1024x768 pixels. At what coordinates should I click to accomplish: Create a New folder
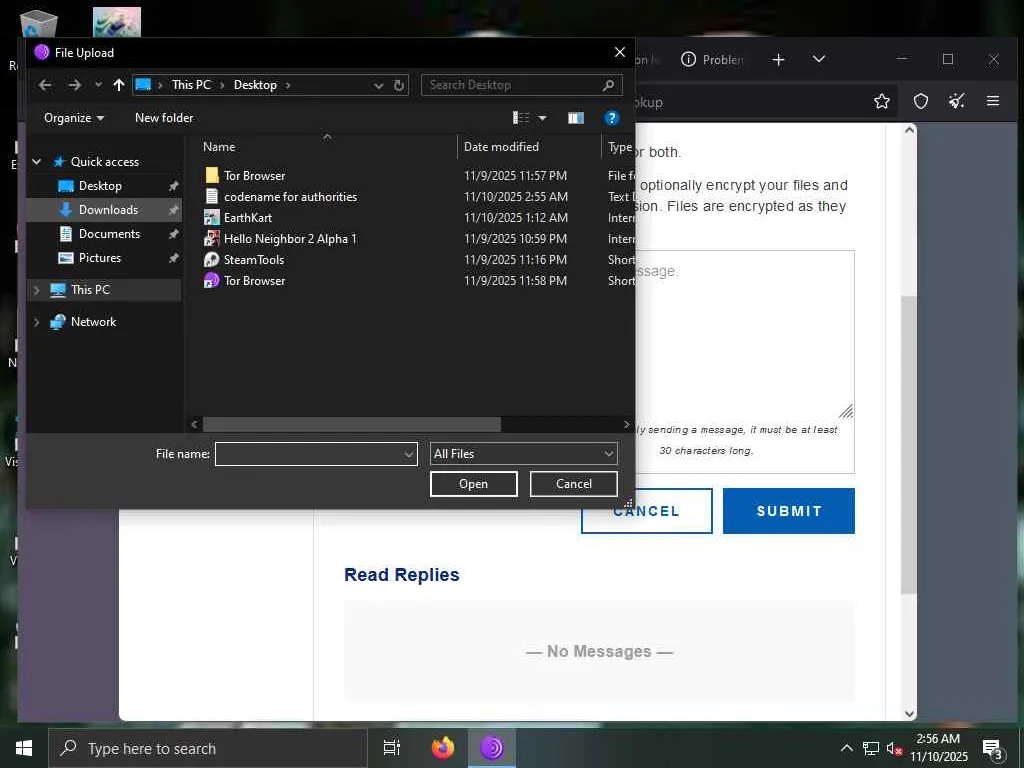164,118
